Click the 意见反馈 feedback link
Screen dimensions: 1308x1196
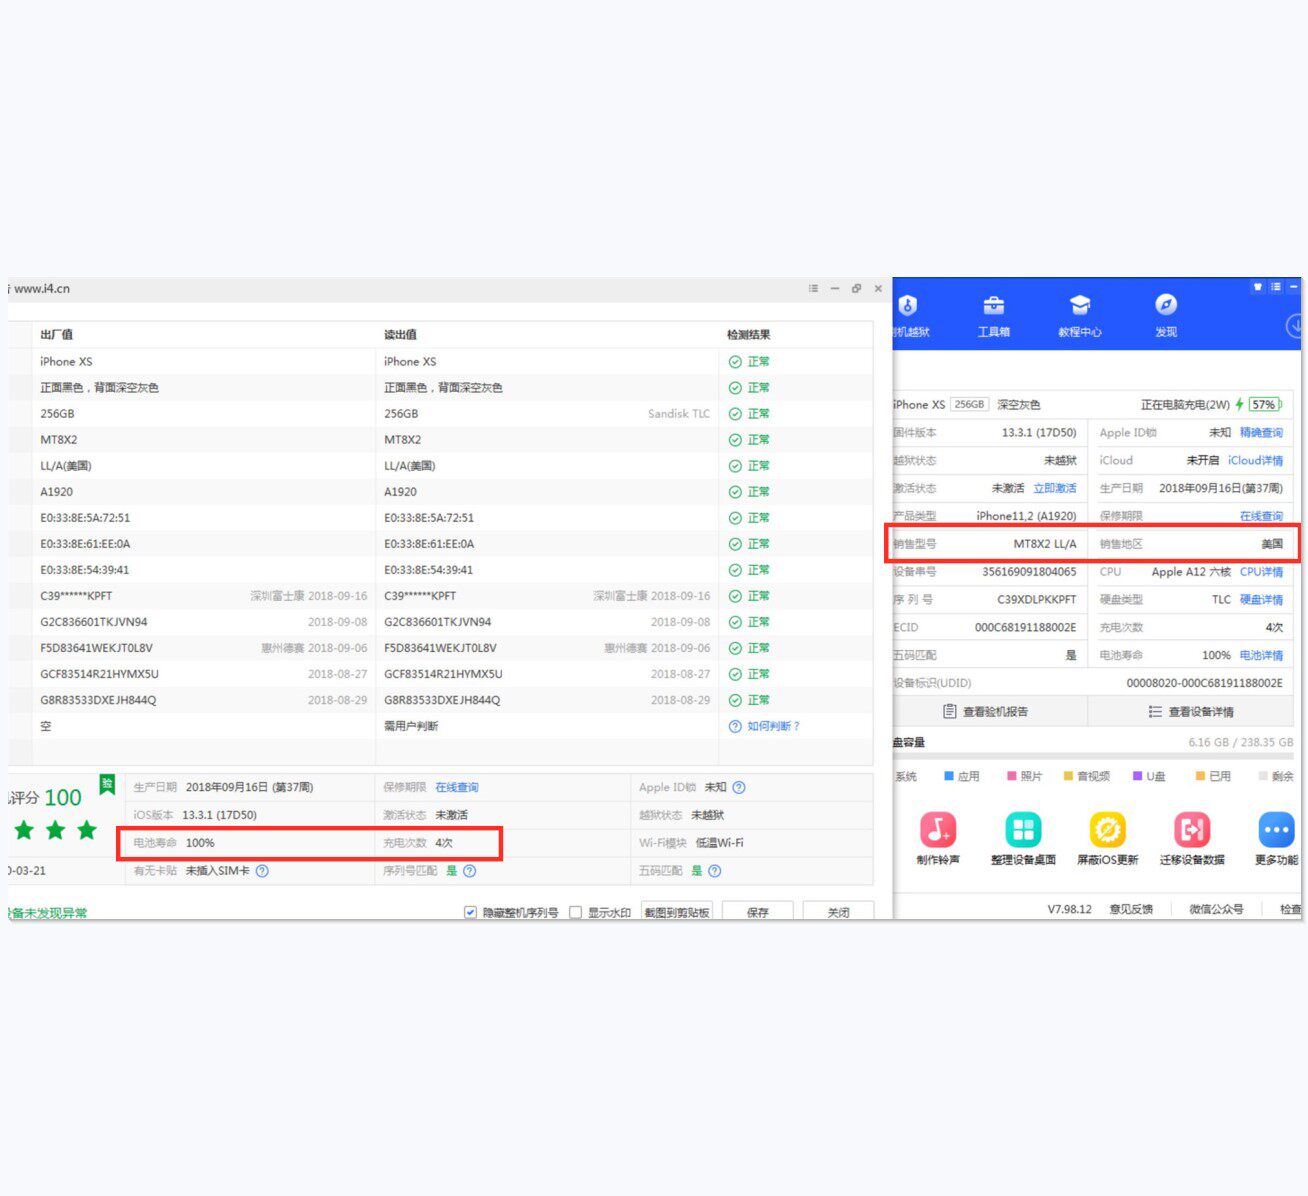tap(1131, 909)
